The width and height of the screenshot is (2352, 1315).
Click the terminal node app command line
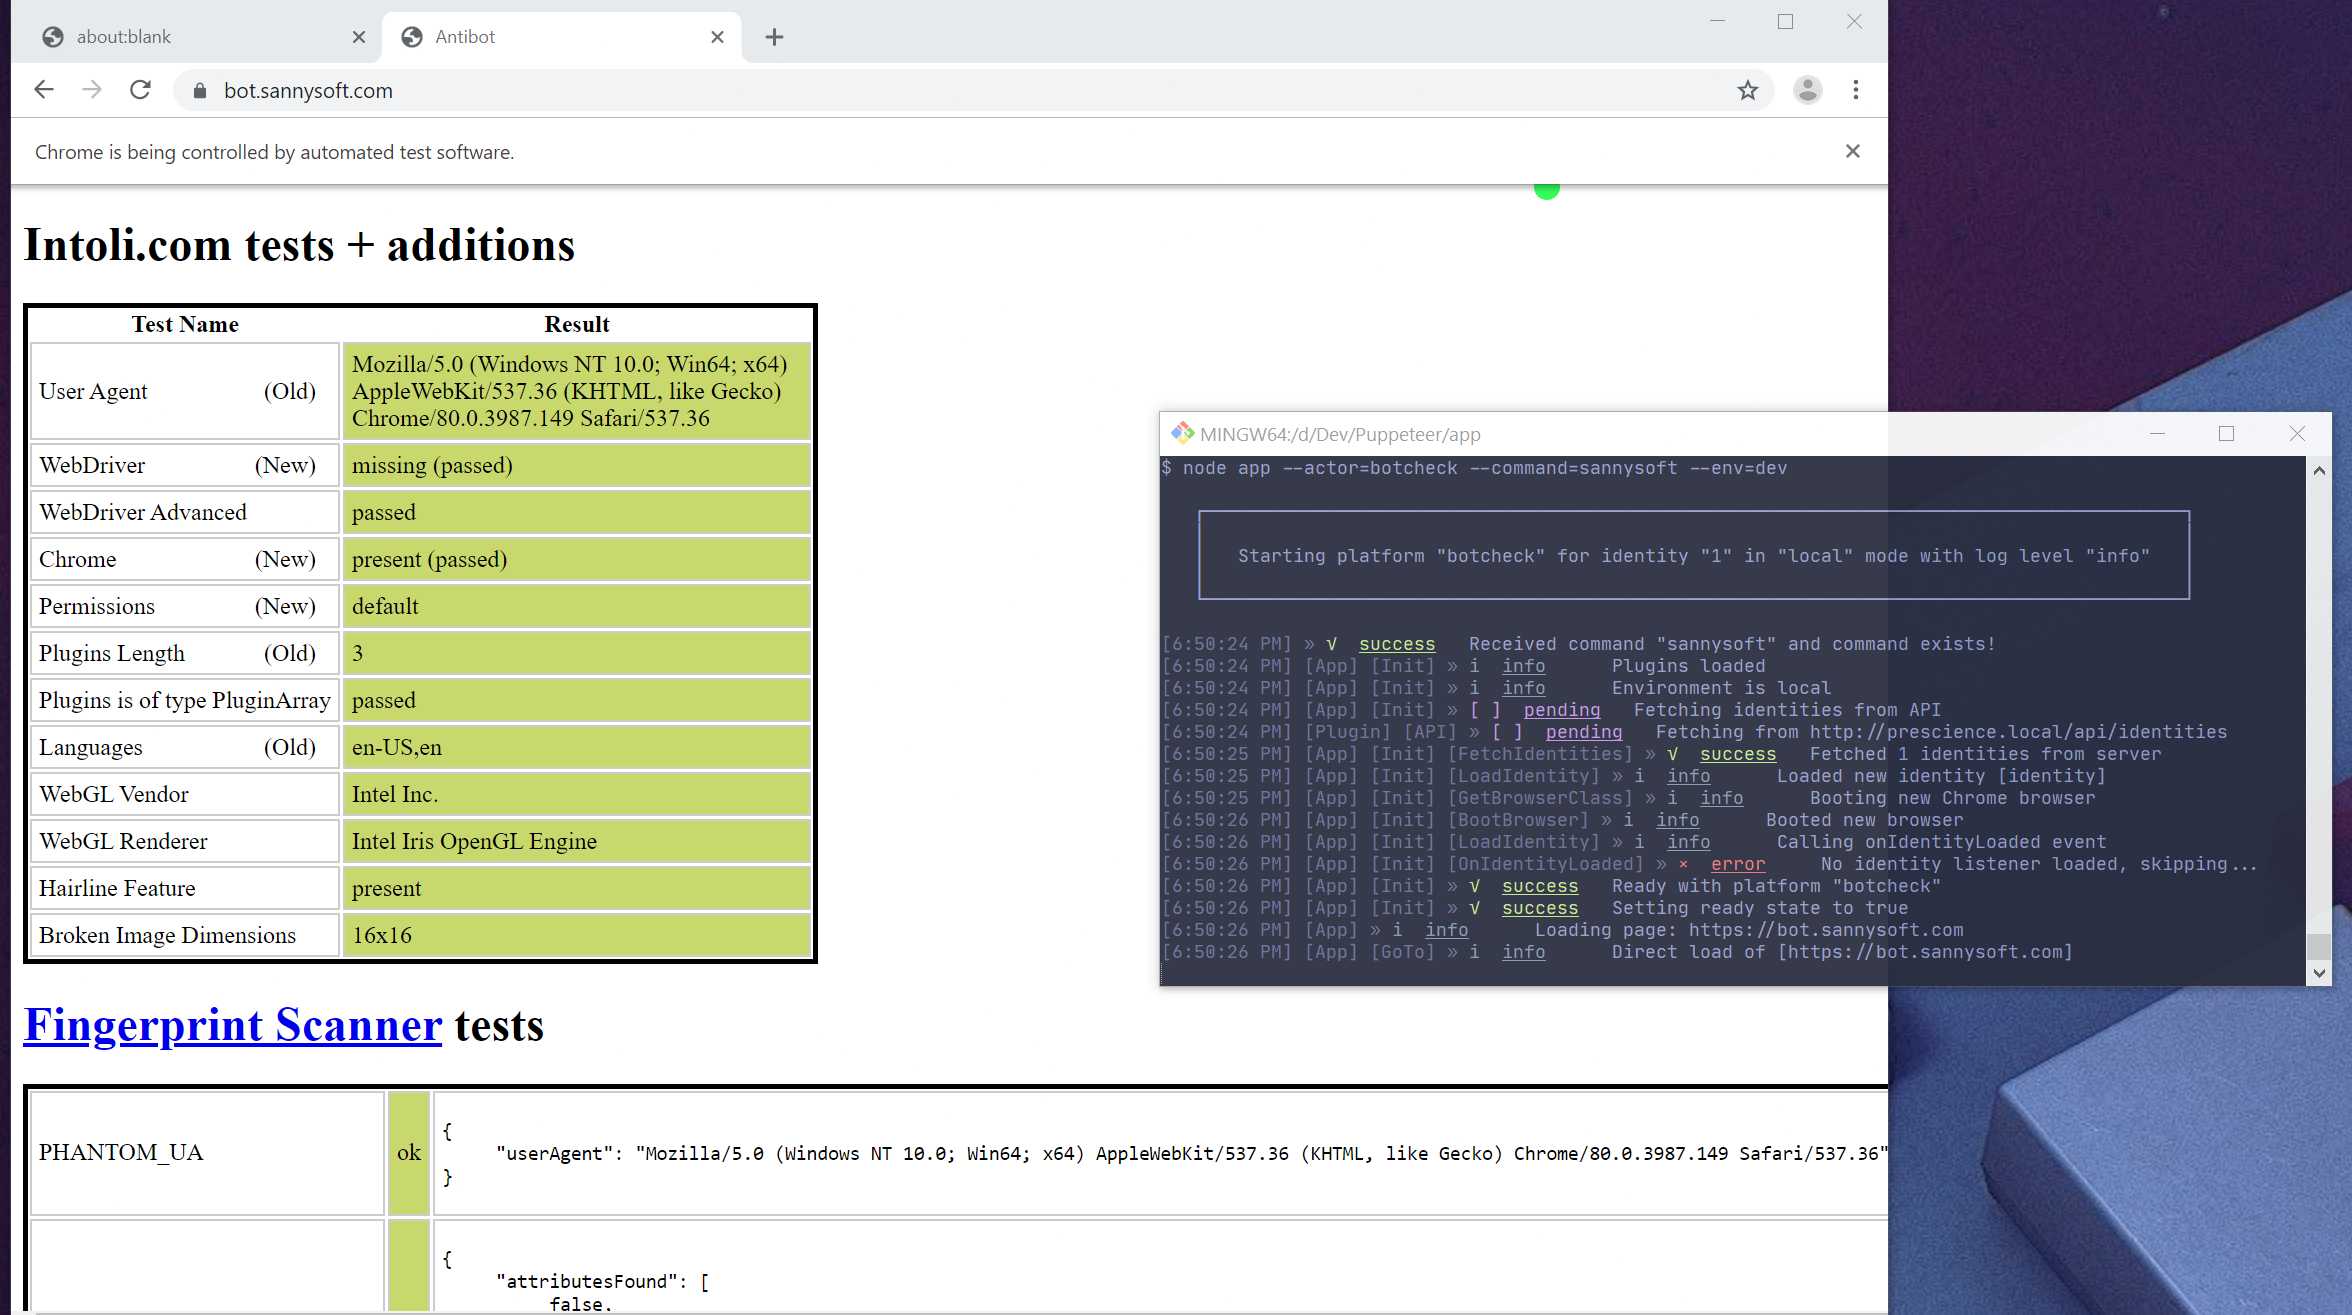[x=1474, y=468]
